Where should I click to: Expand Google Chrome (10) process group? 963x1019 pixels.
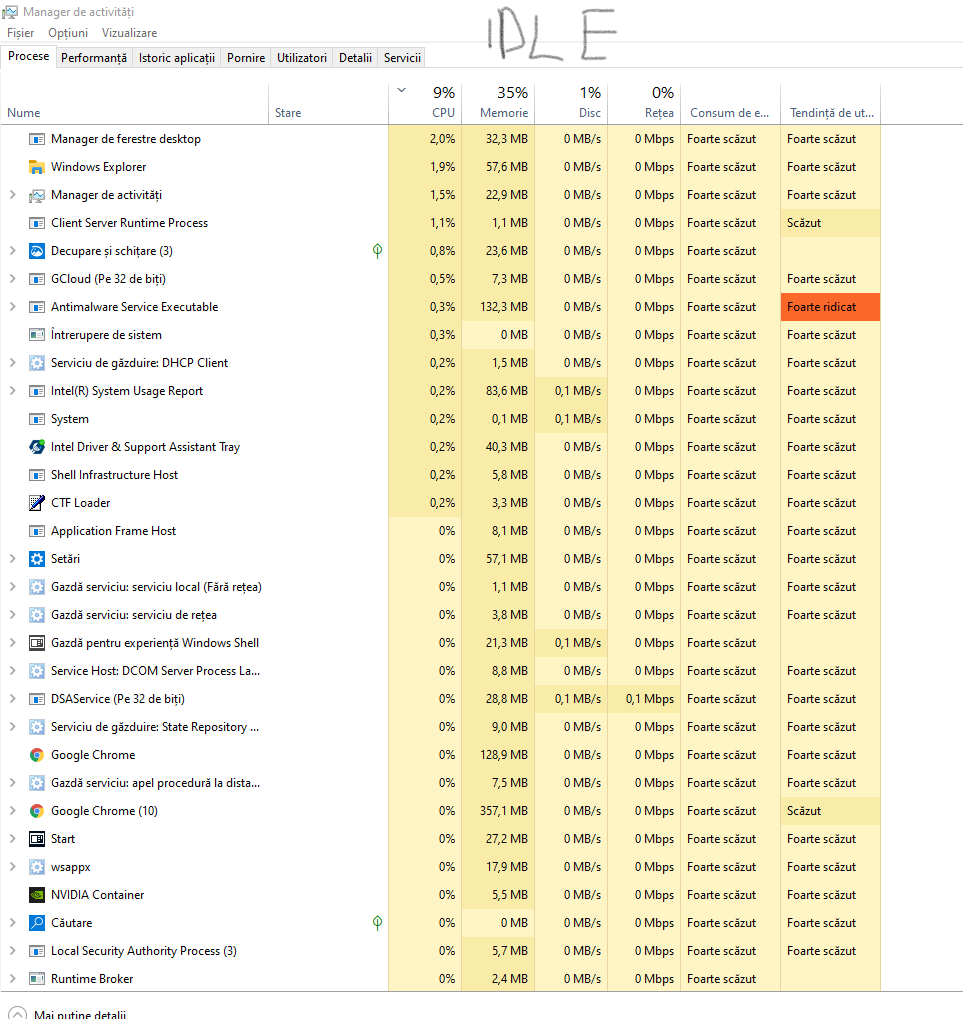(x=12, y=810)
